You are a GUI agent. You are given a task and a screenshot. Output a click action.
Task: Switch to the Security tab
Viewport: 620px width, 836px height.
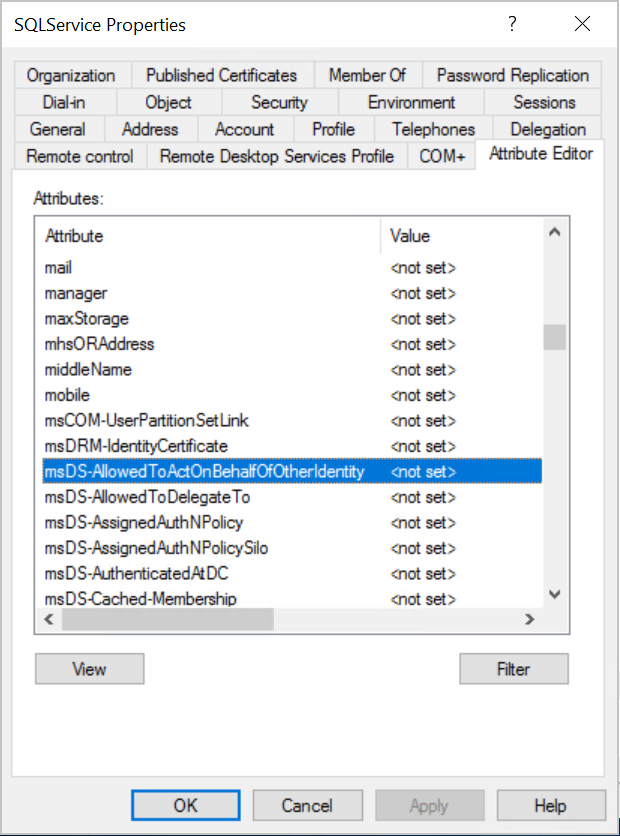click(279, 101)
